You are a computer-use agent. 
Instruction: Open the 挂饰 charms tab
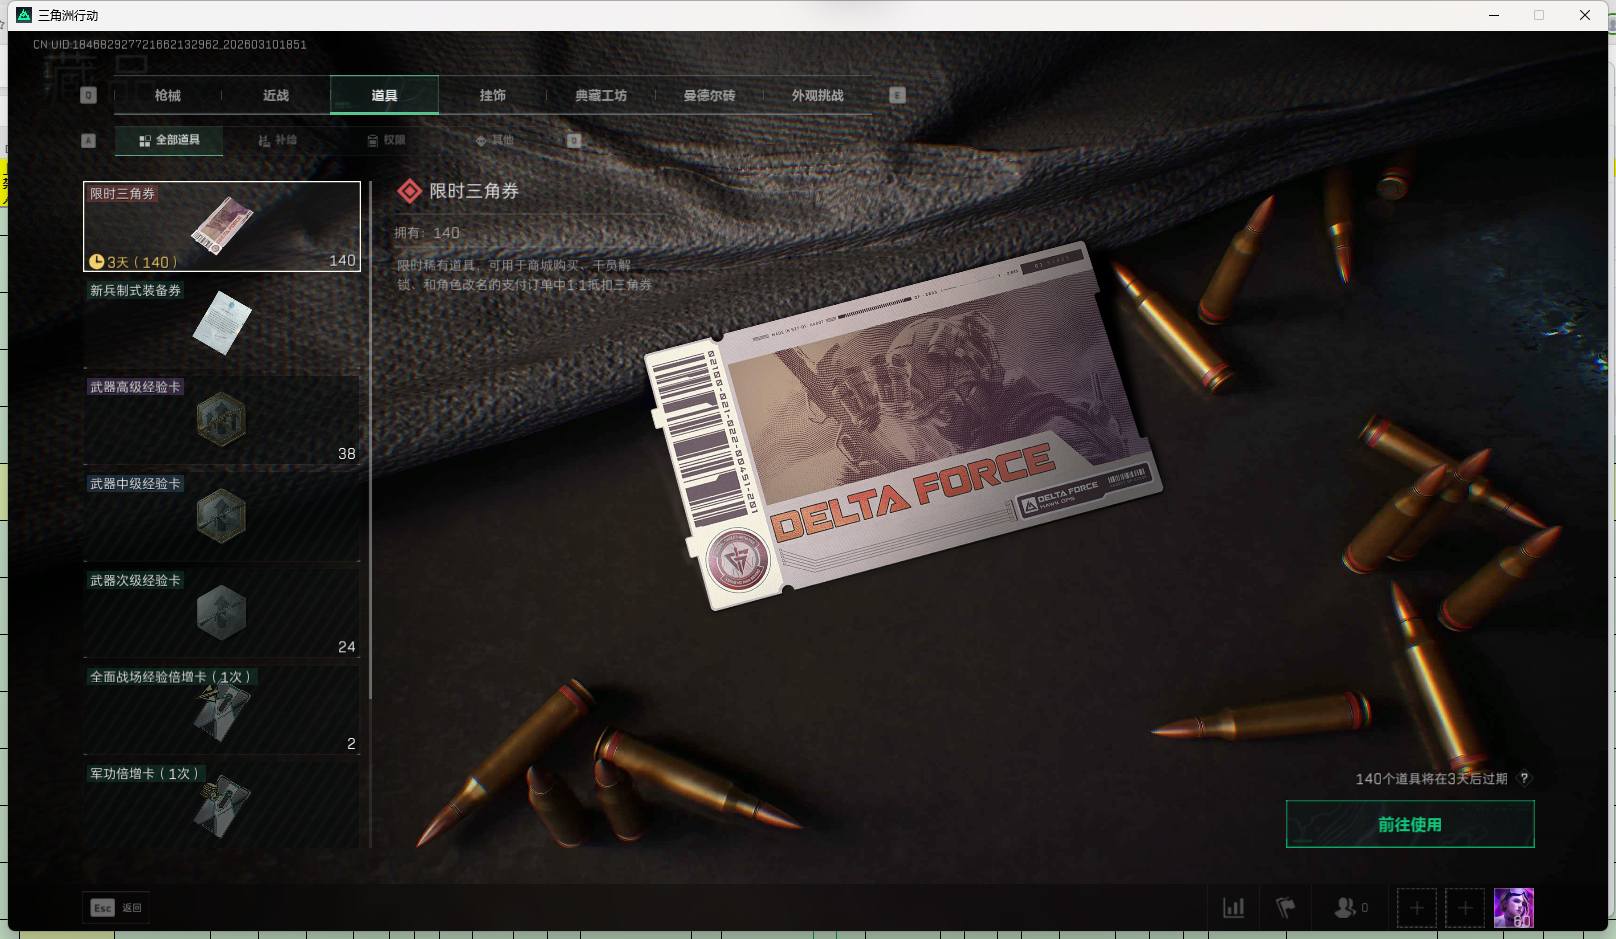(x=492, y=95)
